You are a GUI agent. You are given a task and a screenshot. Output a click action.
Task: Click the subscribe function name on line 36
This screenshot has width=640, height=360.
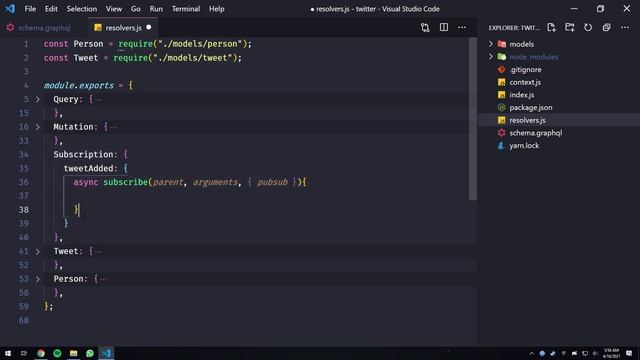click(x=125, y=182)
